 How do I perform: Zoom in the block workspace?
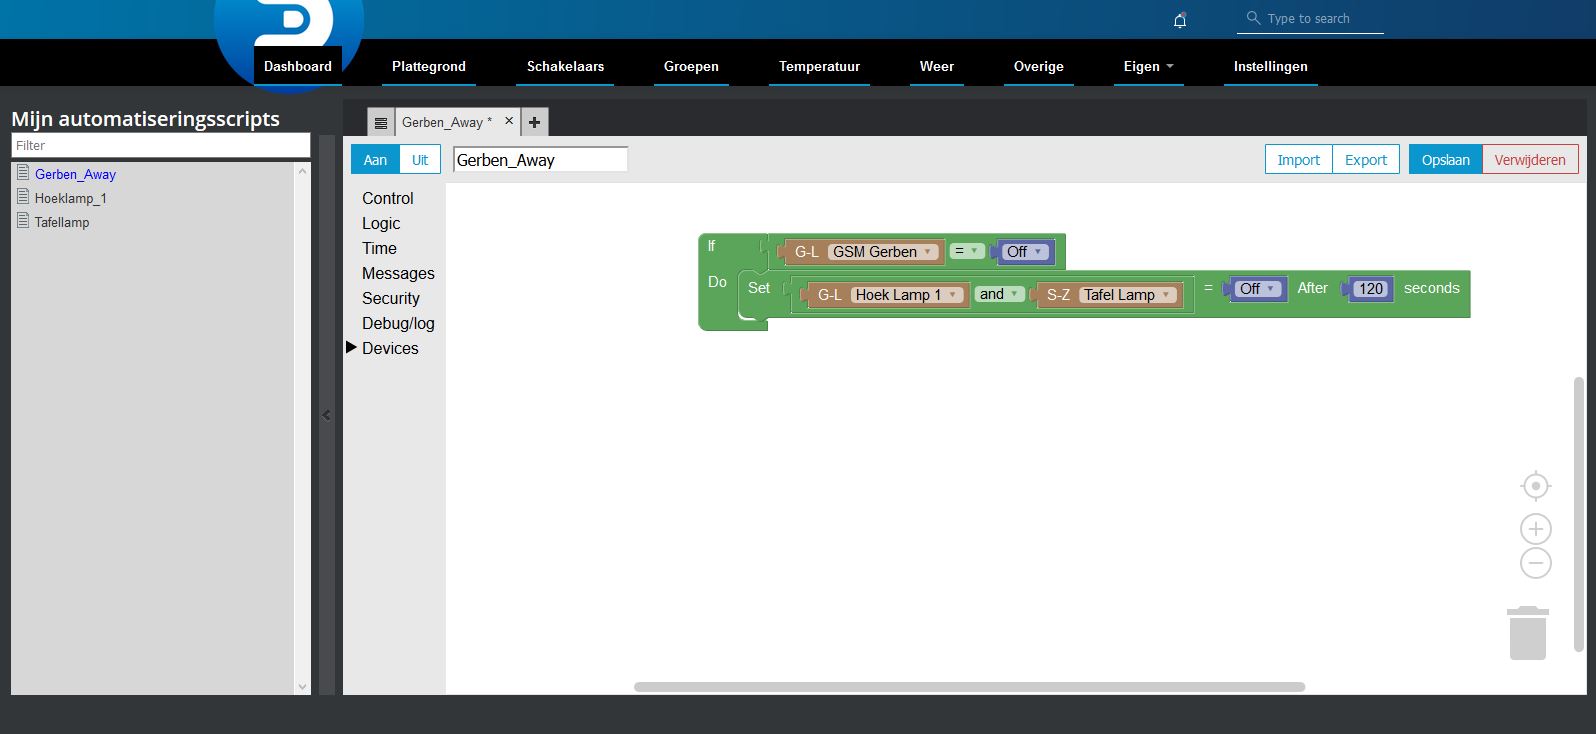click(1535, 529)
